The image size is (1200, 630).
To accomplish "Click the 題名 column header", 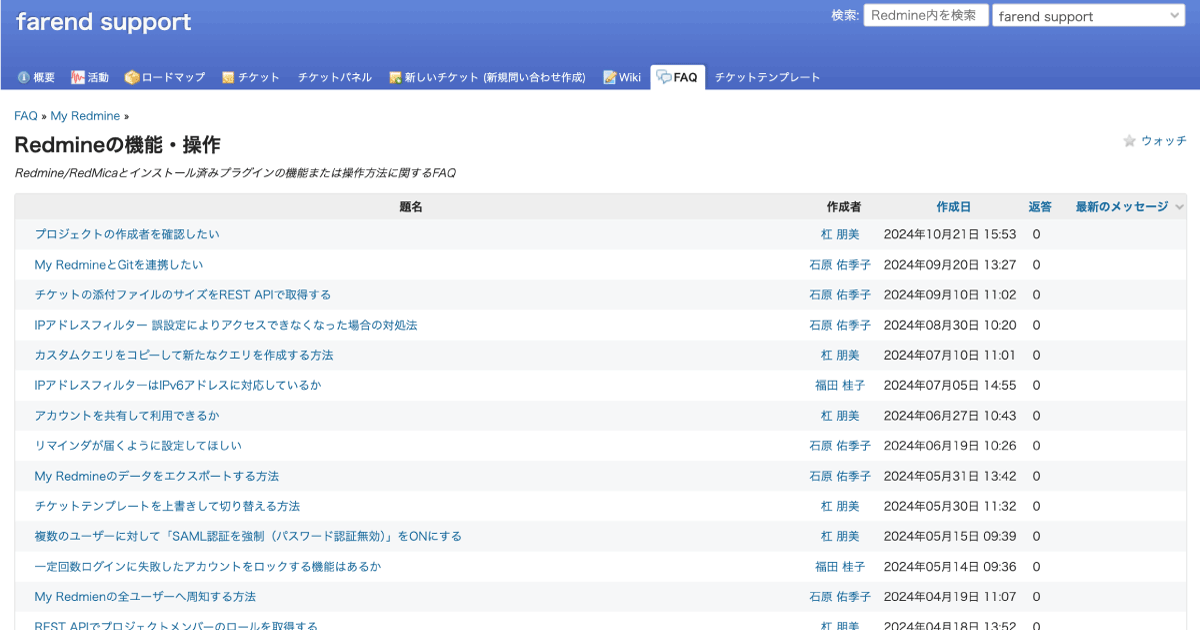I will point(411,207).
